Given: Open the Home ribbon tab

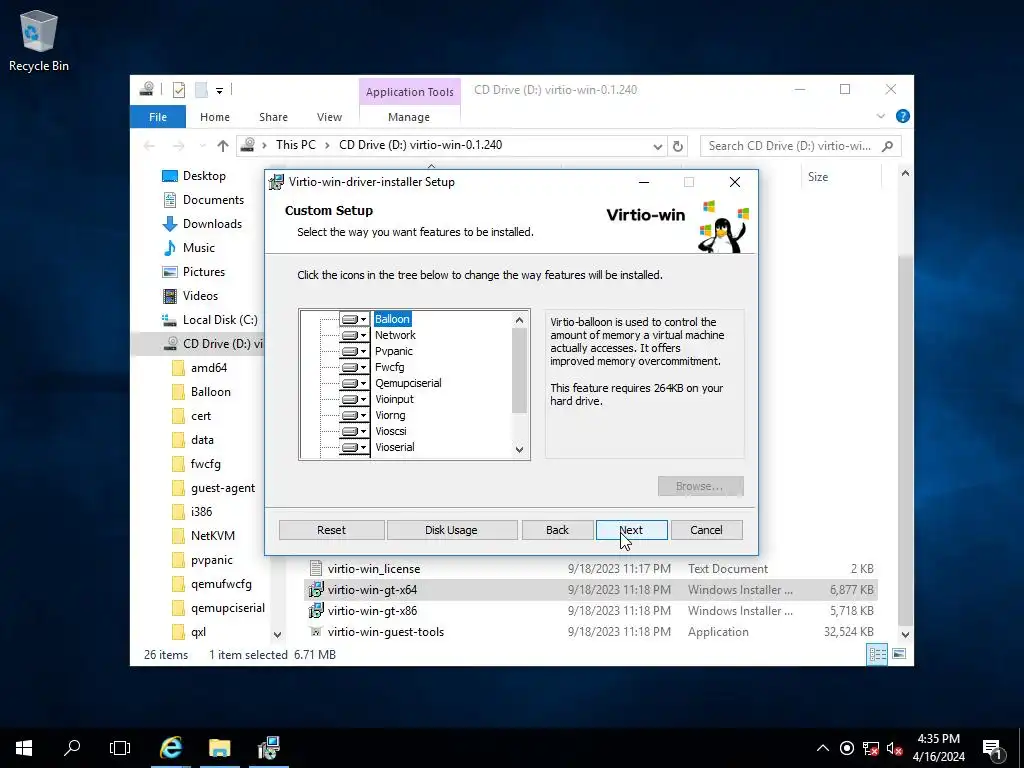Looking at the screenshot, I should click(215, 117).
